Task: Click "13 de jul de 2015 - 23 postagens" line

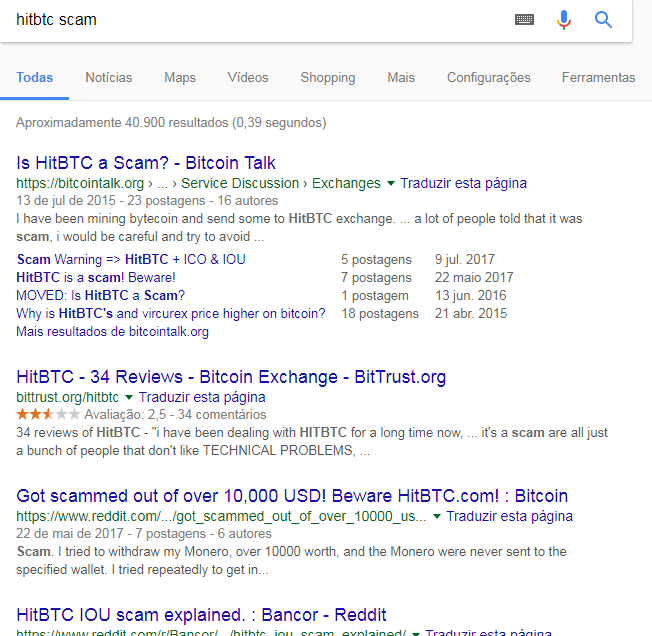Action: point(147,201)
